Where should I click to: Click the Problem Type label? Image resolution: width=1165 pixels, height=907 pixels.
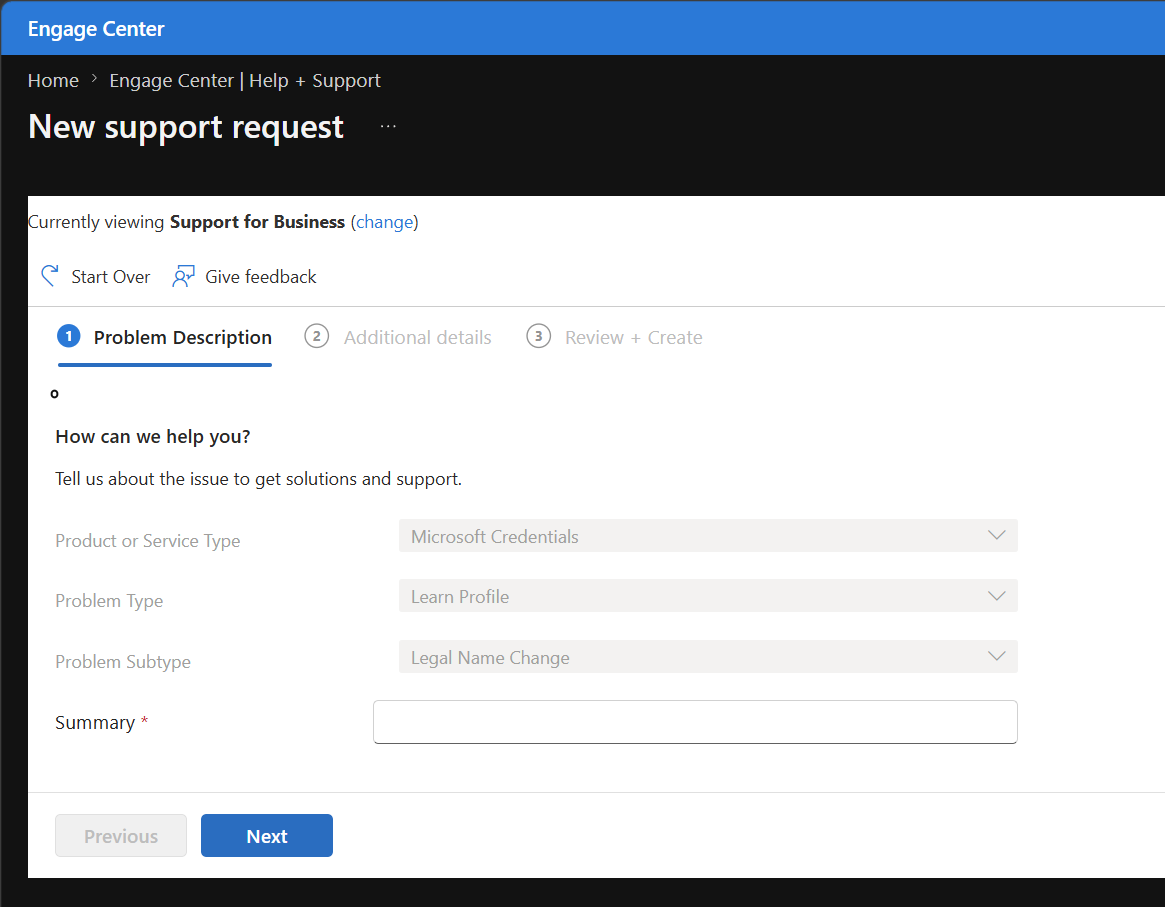coord(109,601)
